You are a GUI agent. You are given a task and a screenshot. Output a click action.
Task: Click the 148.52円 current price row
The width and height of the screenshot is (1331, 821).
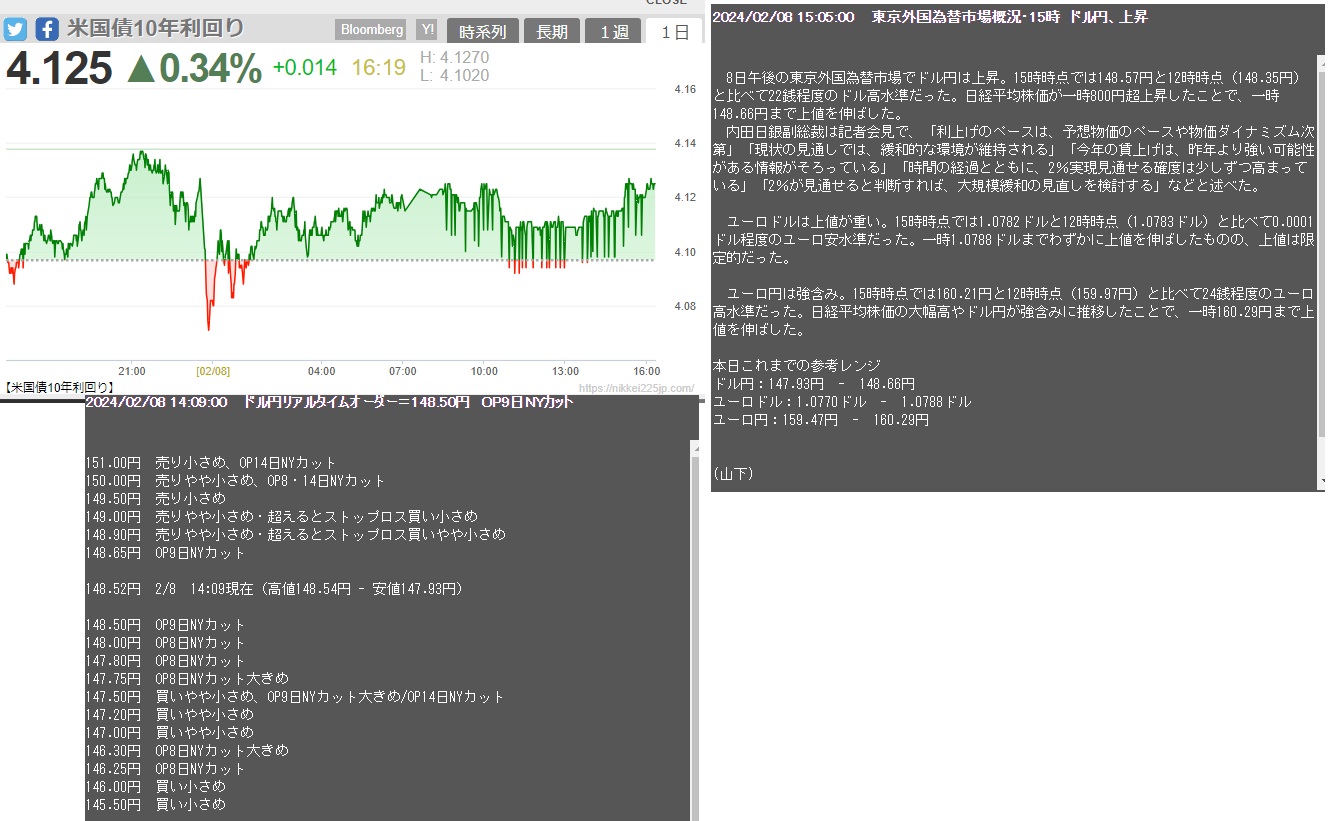(x=275, y=589)
